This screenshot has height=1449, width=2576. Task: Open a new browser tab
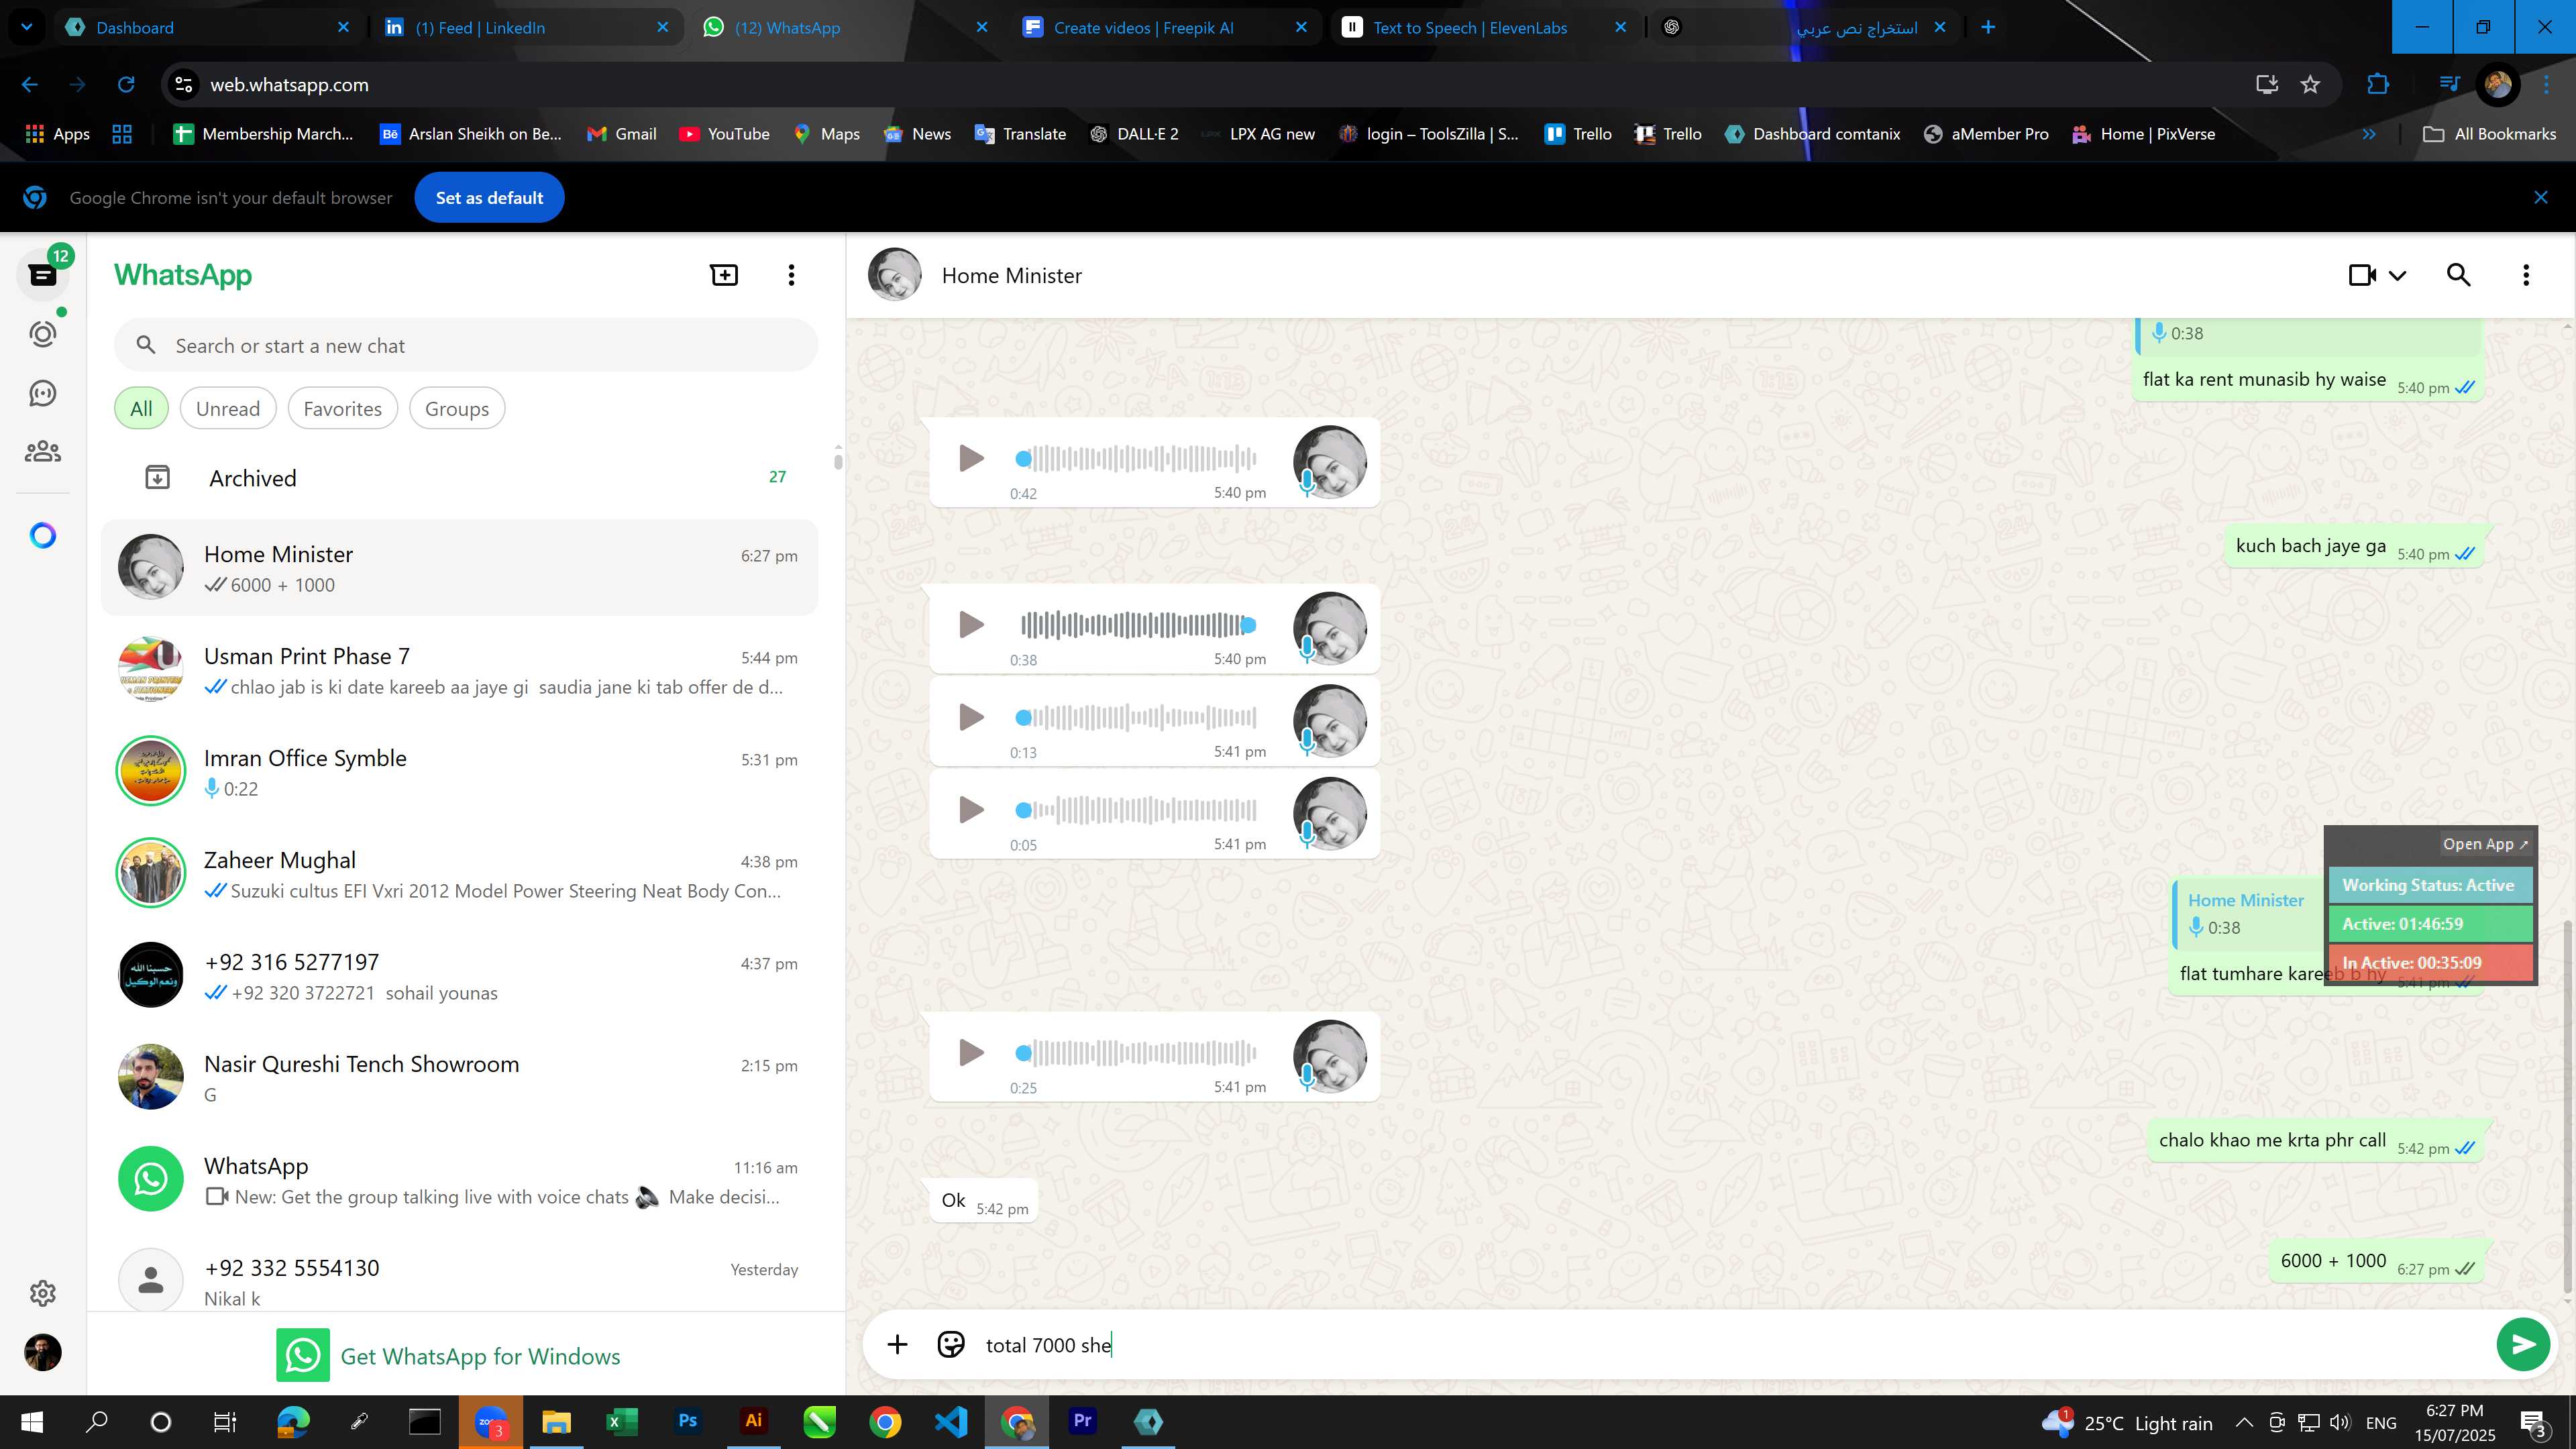(1988, 27)
